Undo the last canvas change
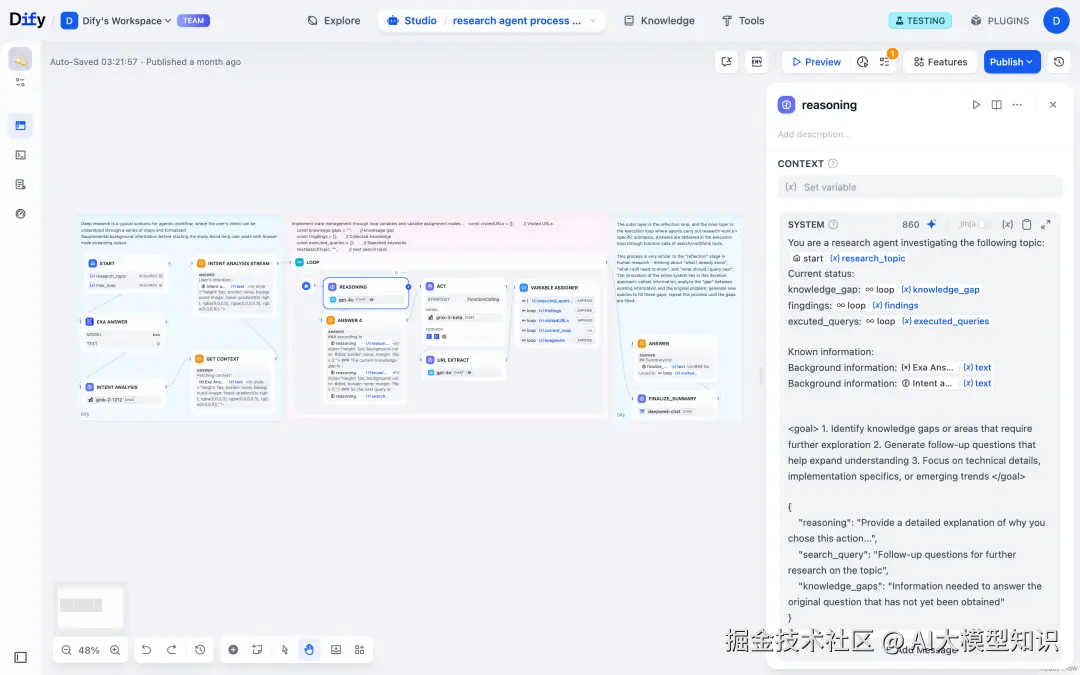Image resolution: width=1080 pixels, height=675 pixels. pyautogui.click(x=146, y=650)
